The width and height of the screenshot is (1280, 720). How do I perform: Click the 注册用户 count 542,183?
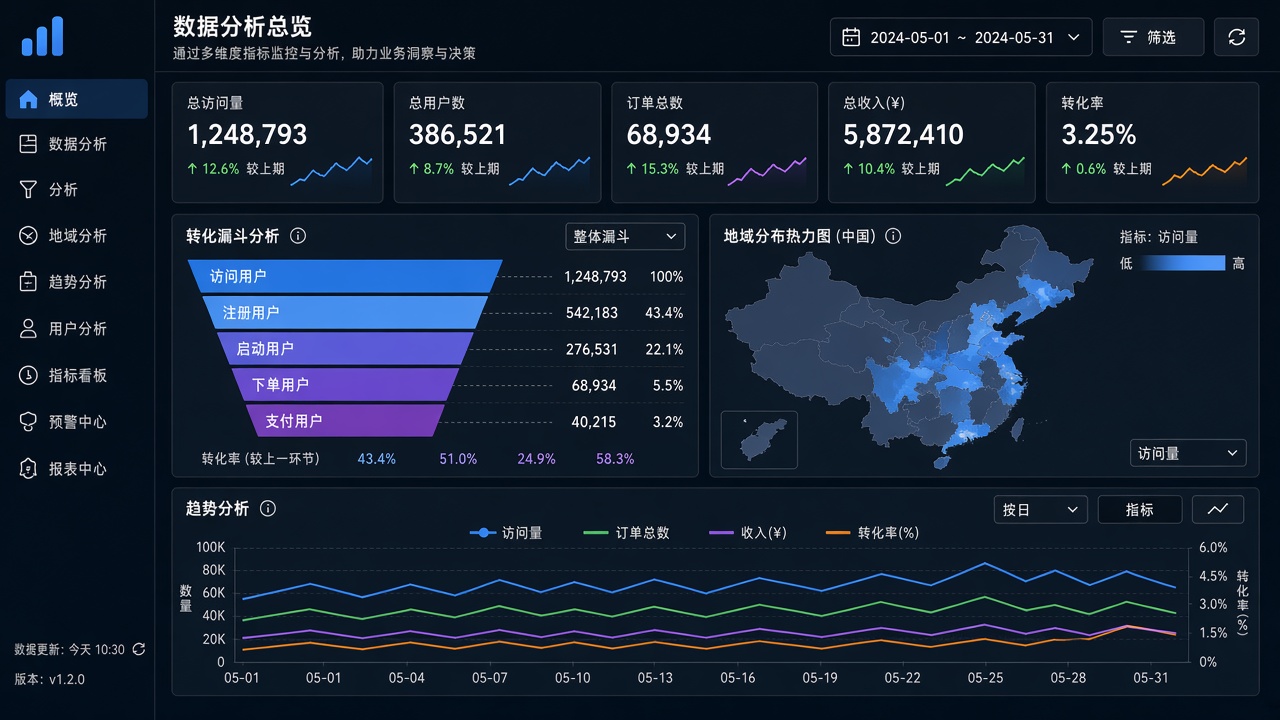pos(592,313)
